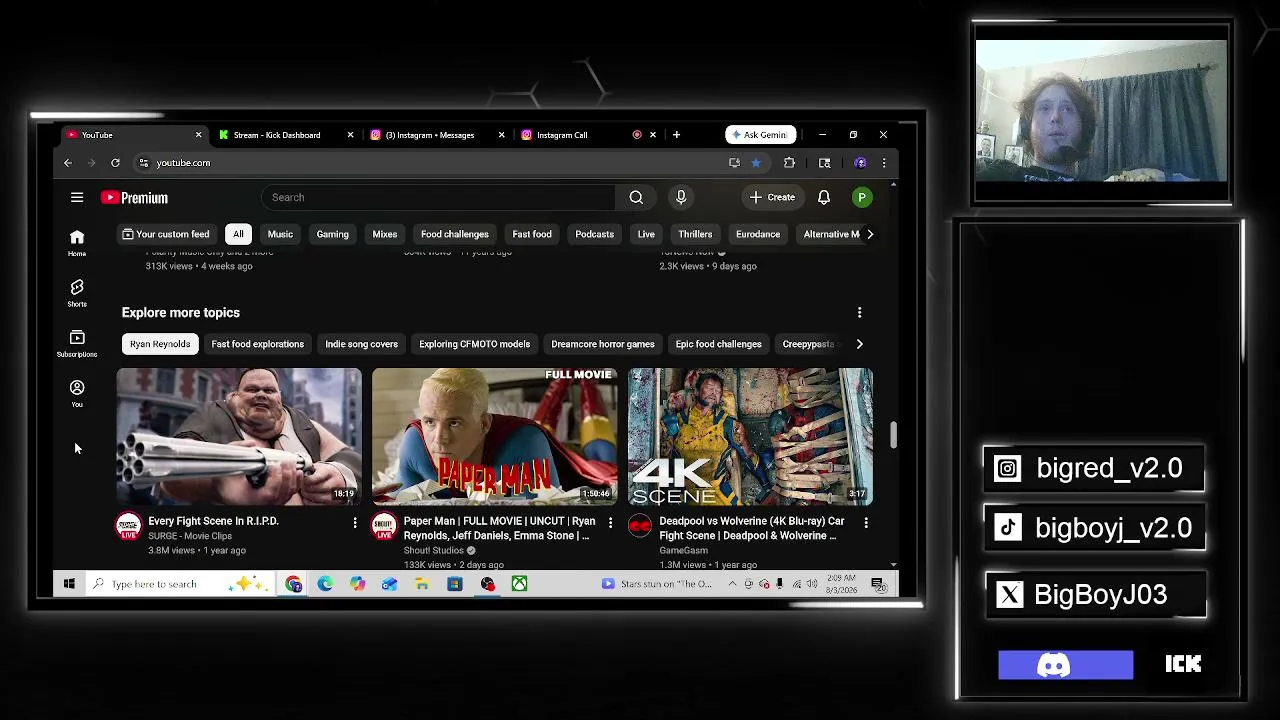The width and height of the screenshot is (1280, 720).
Task: Open the Dreamcore horror games topic
Action: click(x=603, y=344)
